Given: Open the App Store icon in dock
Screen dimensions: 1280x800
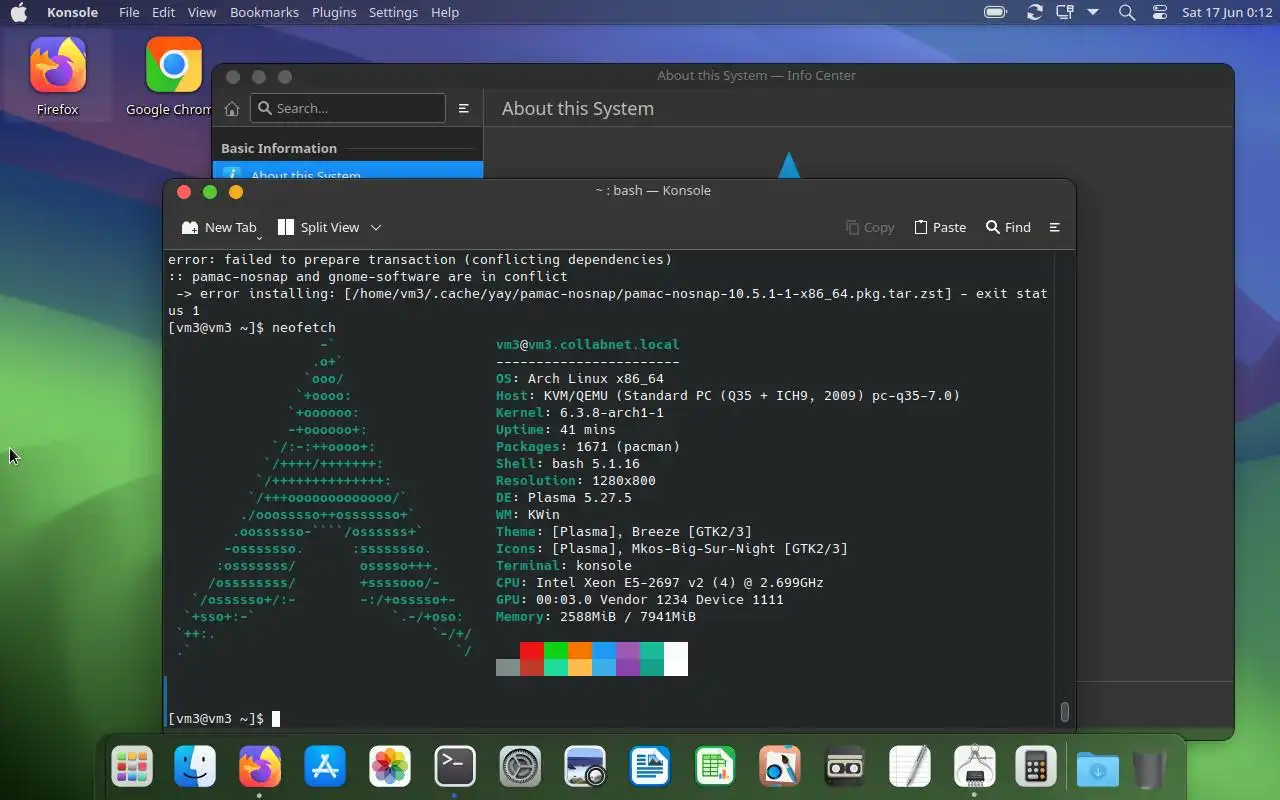Looking at the screenshot, I should (325, 767).
